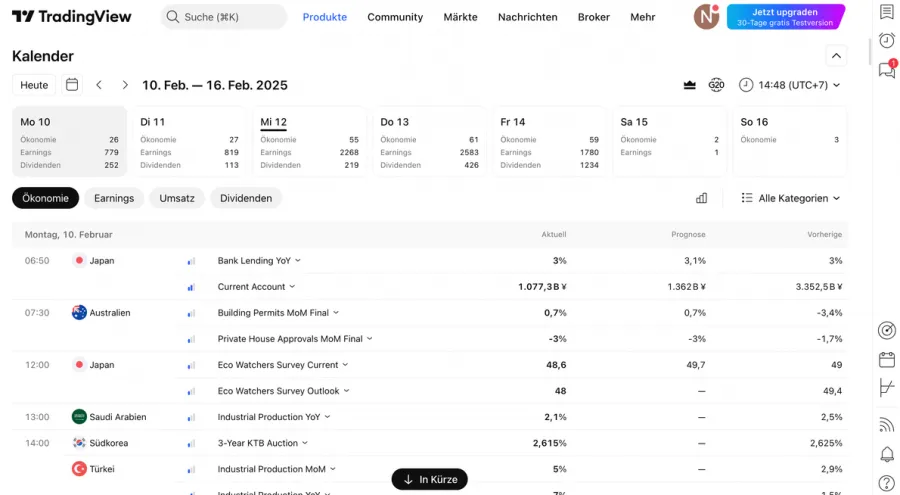
Task: Open news feed icon in sidebar
Action: (887, 425)
